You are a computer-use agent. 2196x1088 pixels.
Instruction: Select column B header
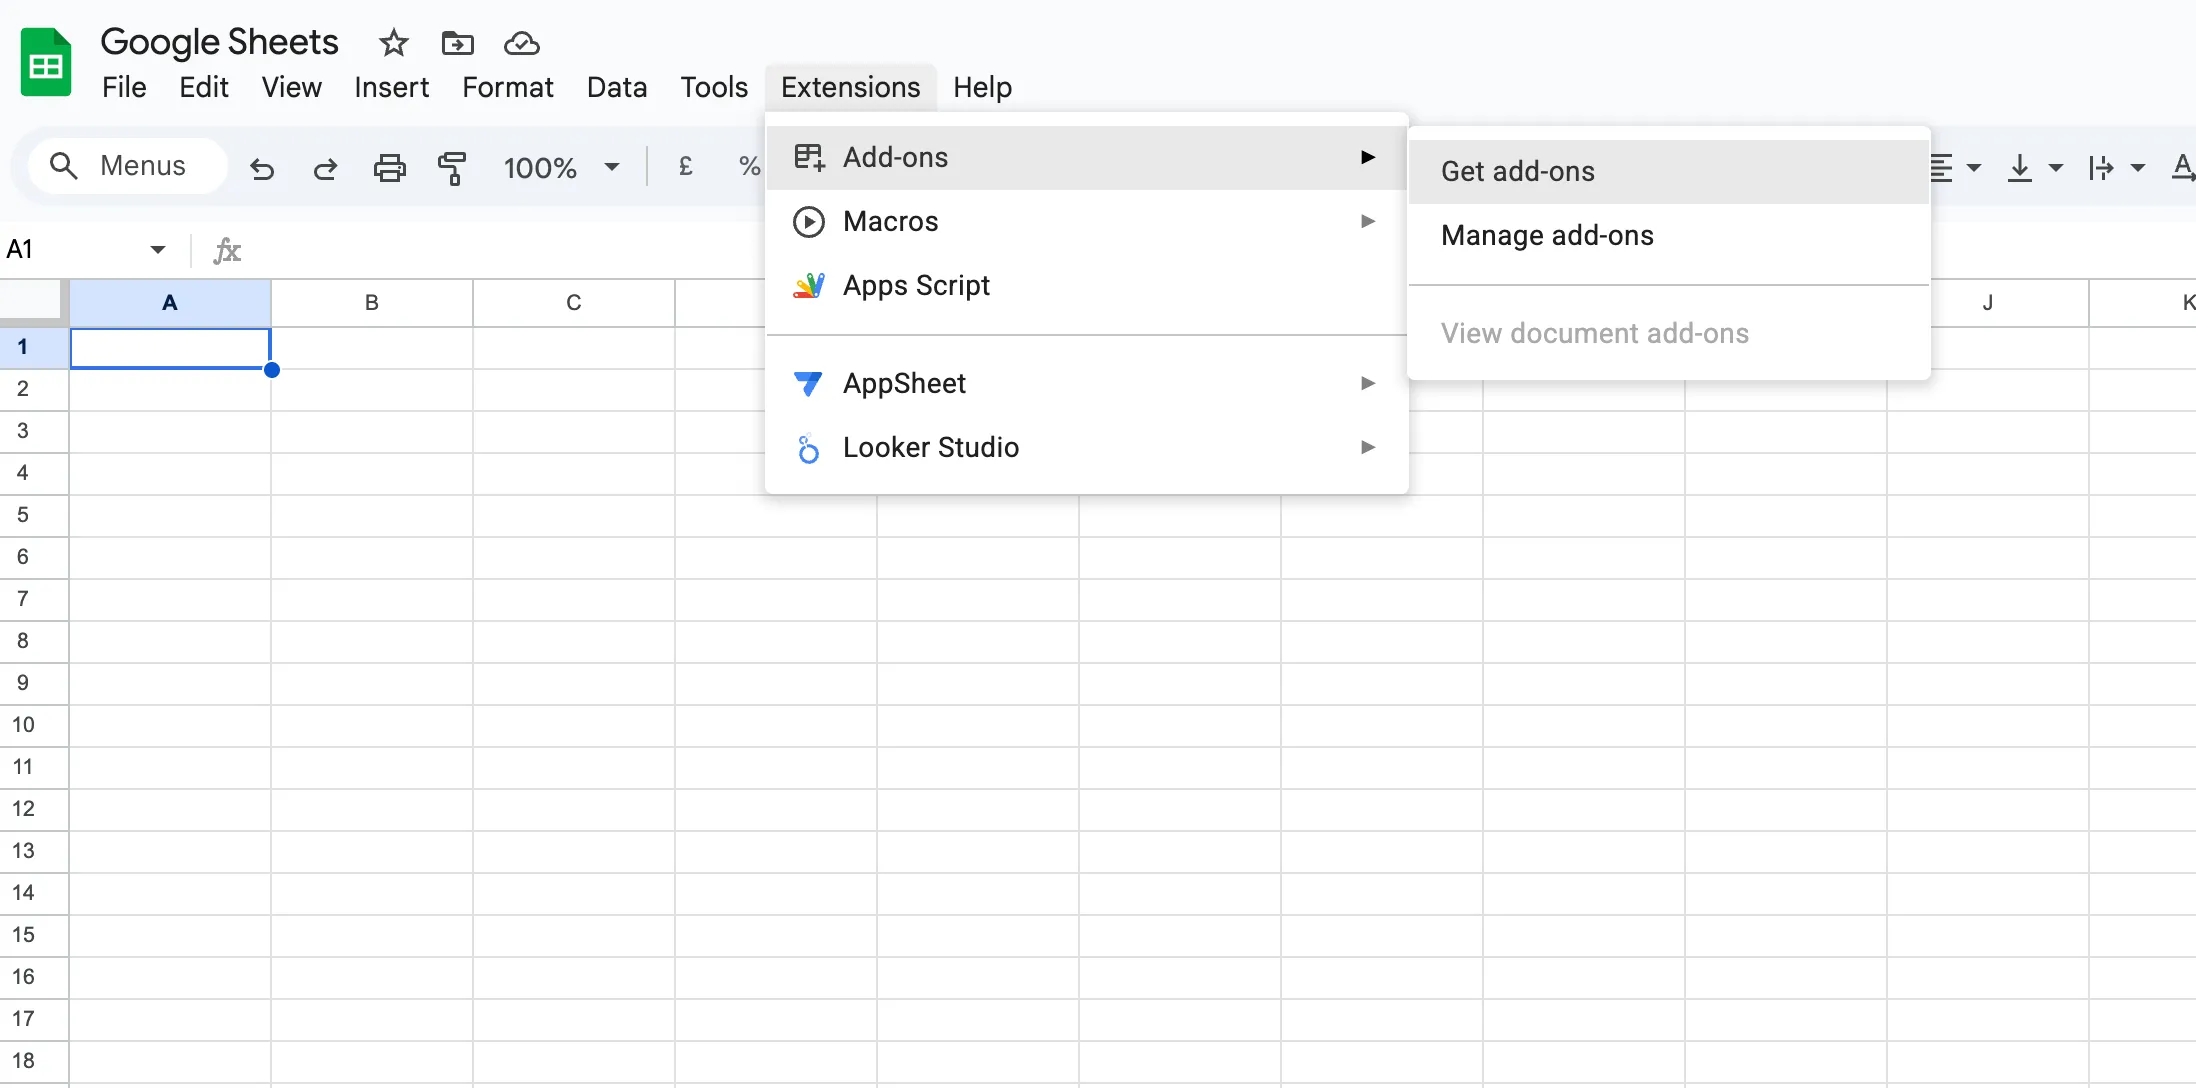click(372, 303)
